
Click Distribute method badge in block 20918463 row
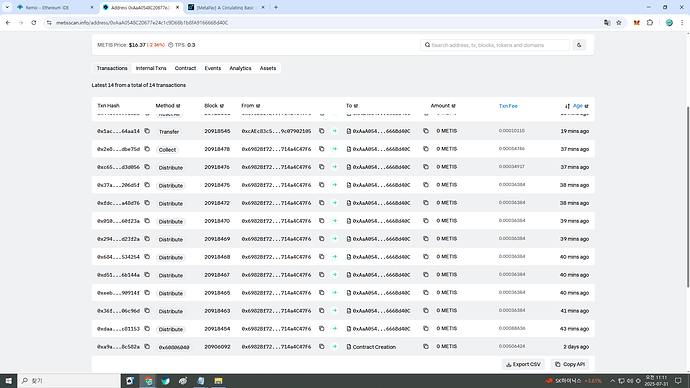click(171, 311)
